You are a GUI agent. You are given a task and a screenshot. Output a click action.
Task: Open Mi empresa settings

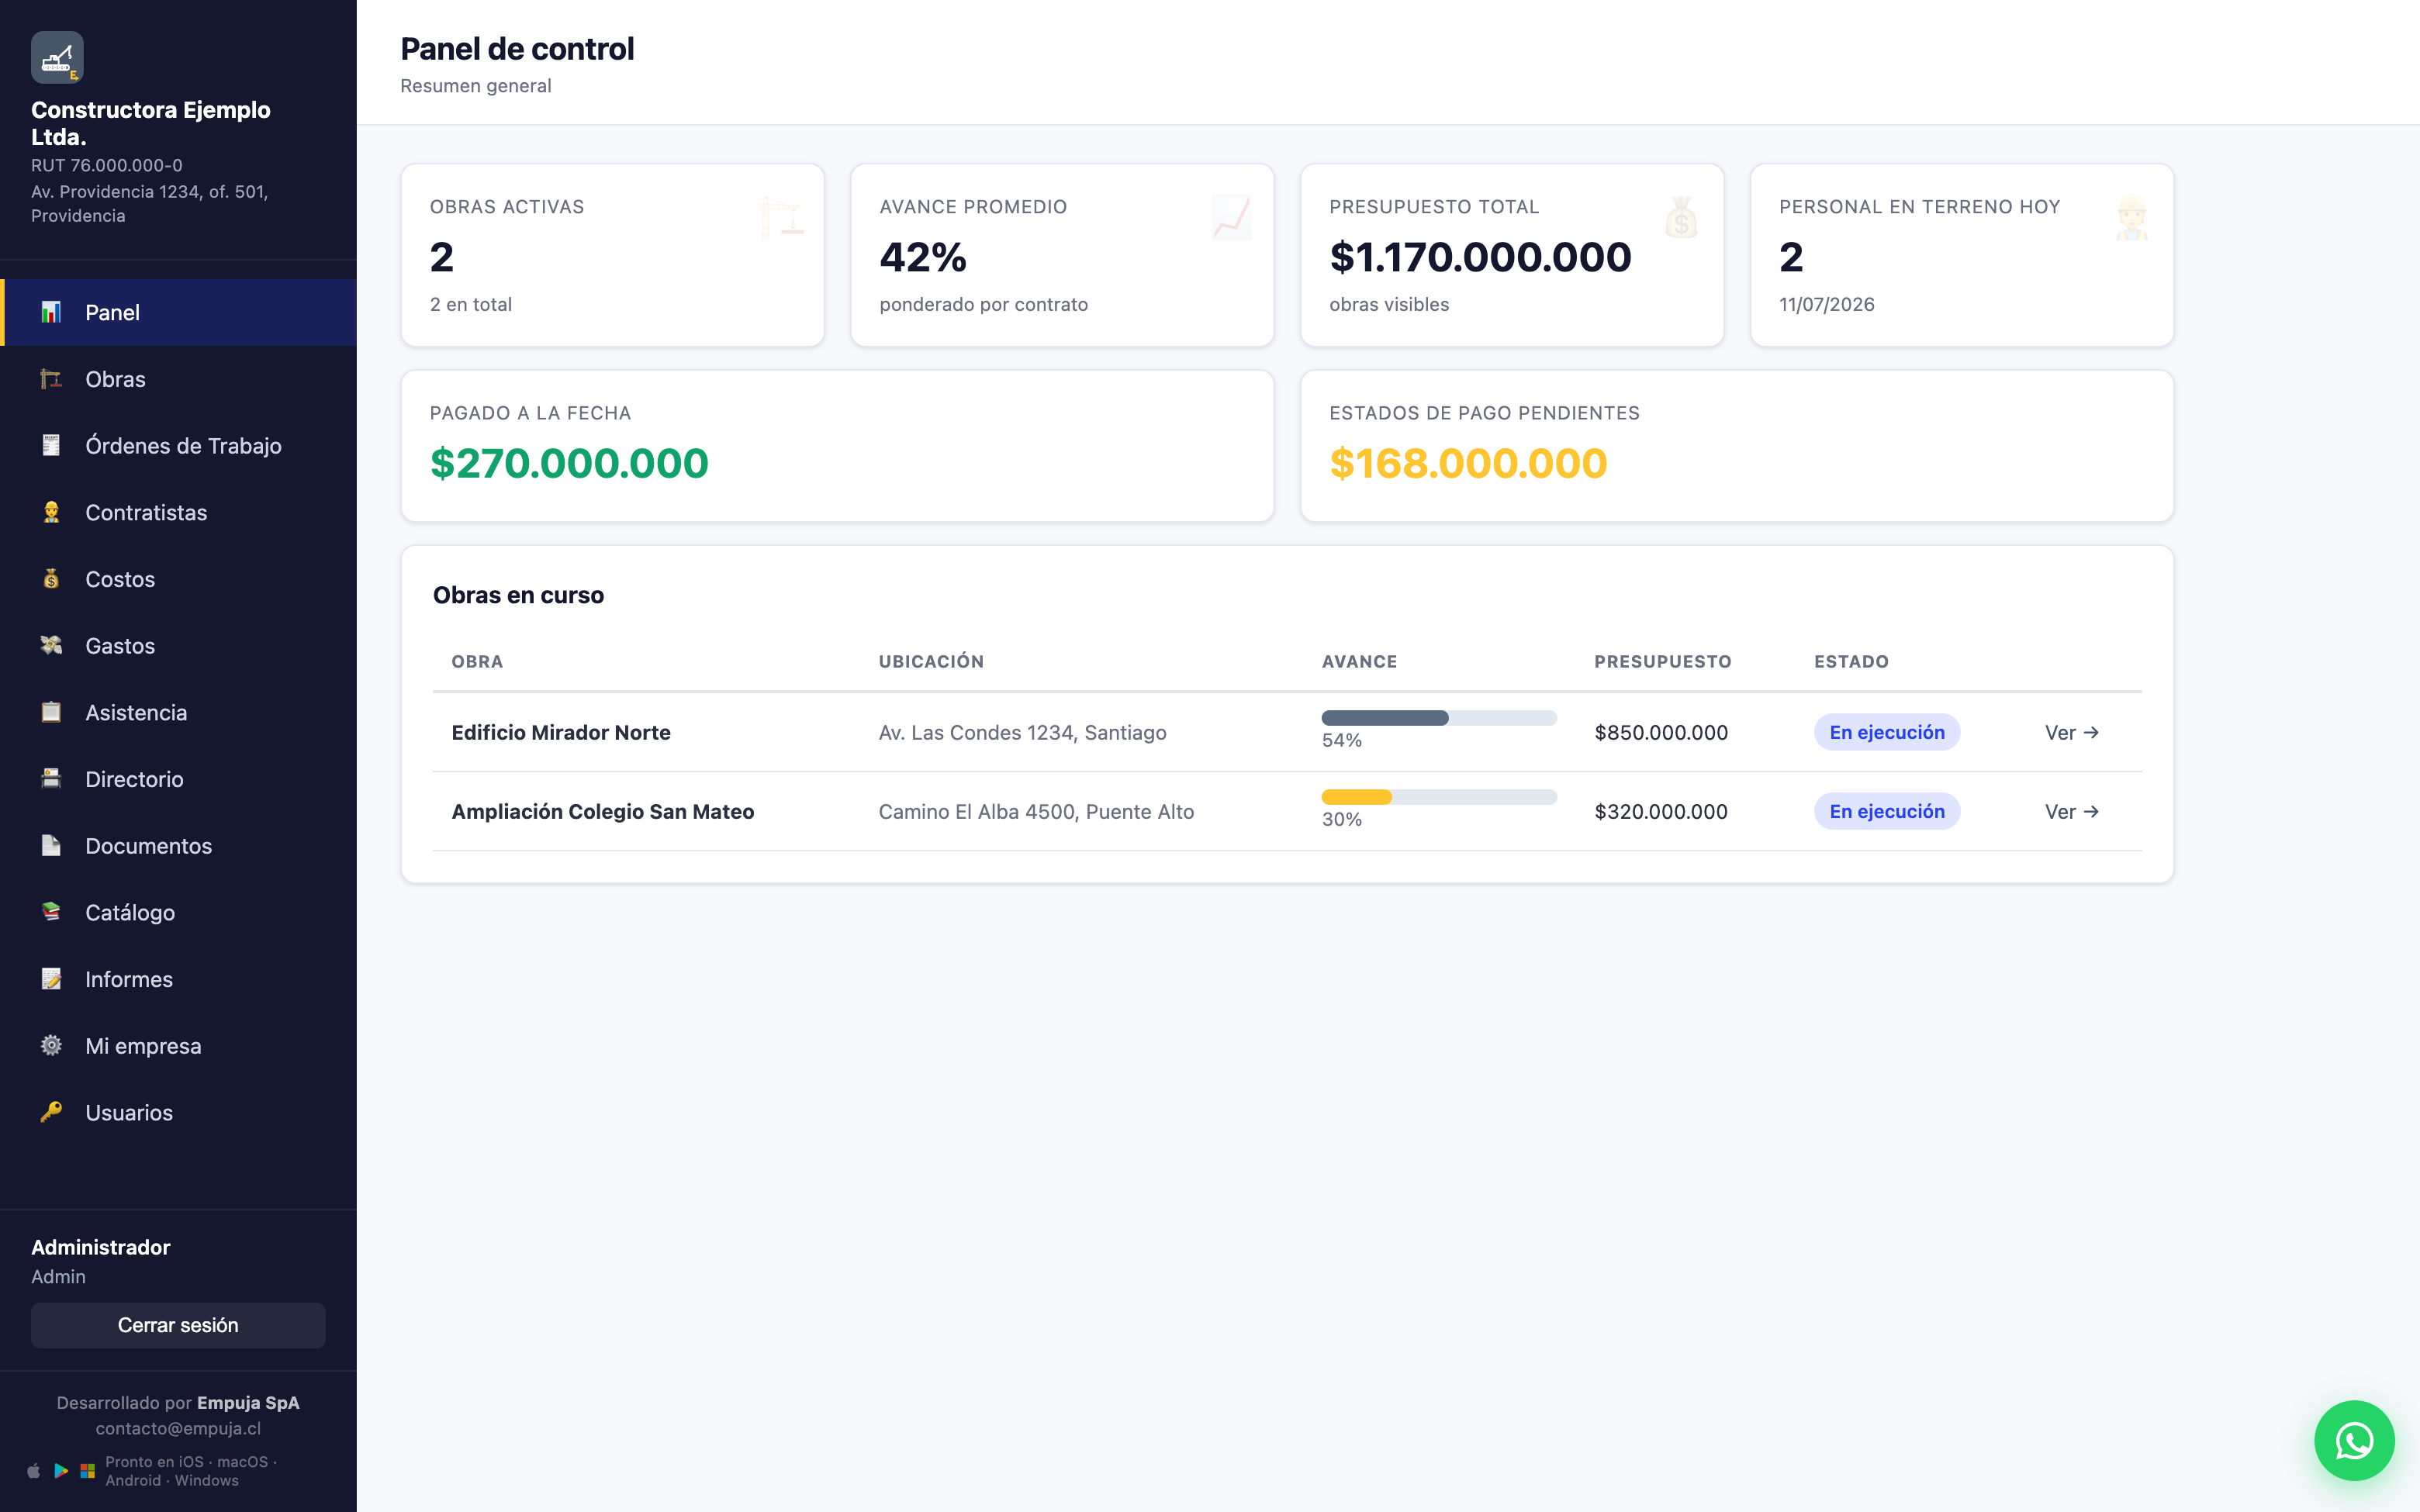[178, 1045]
